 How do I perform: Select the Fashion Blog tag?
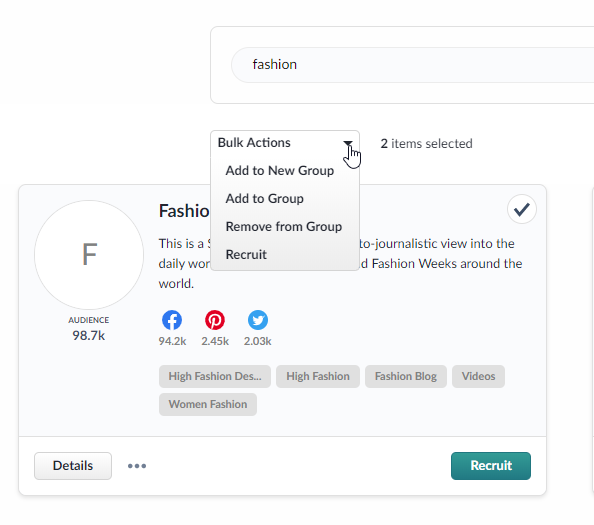(x=406, y=377)
